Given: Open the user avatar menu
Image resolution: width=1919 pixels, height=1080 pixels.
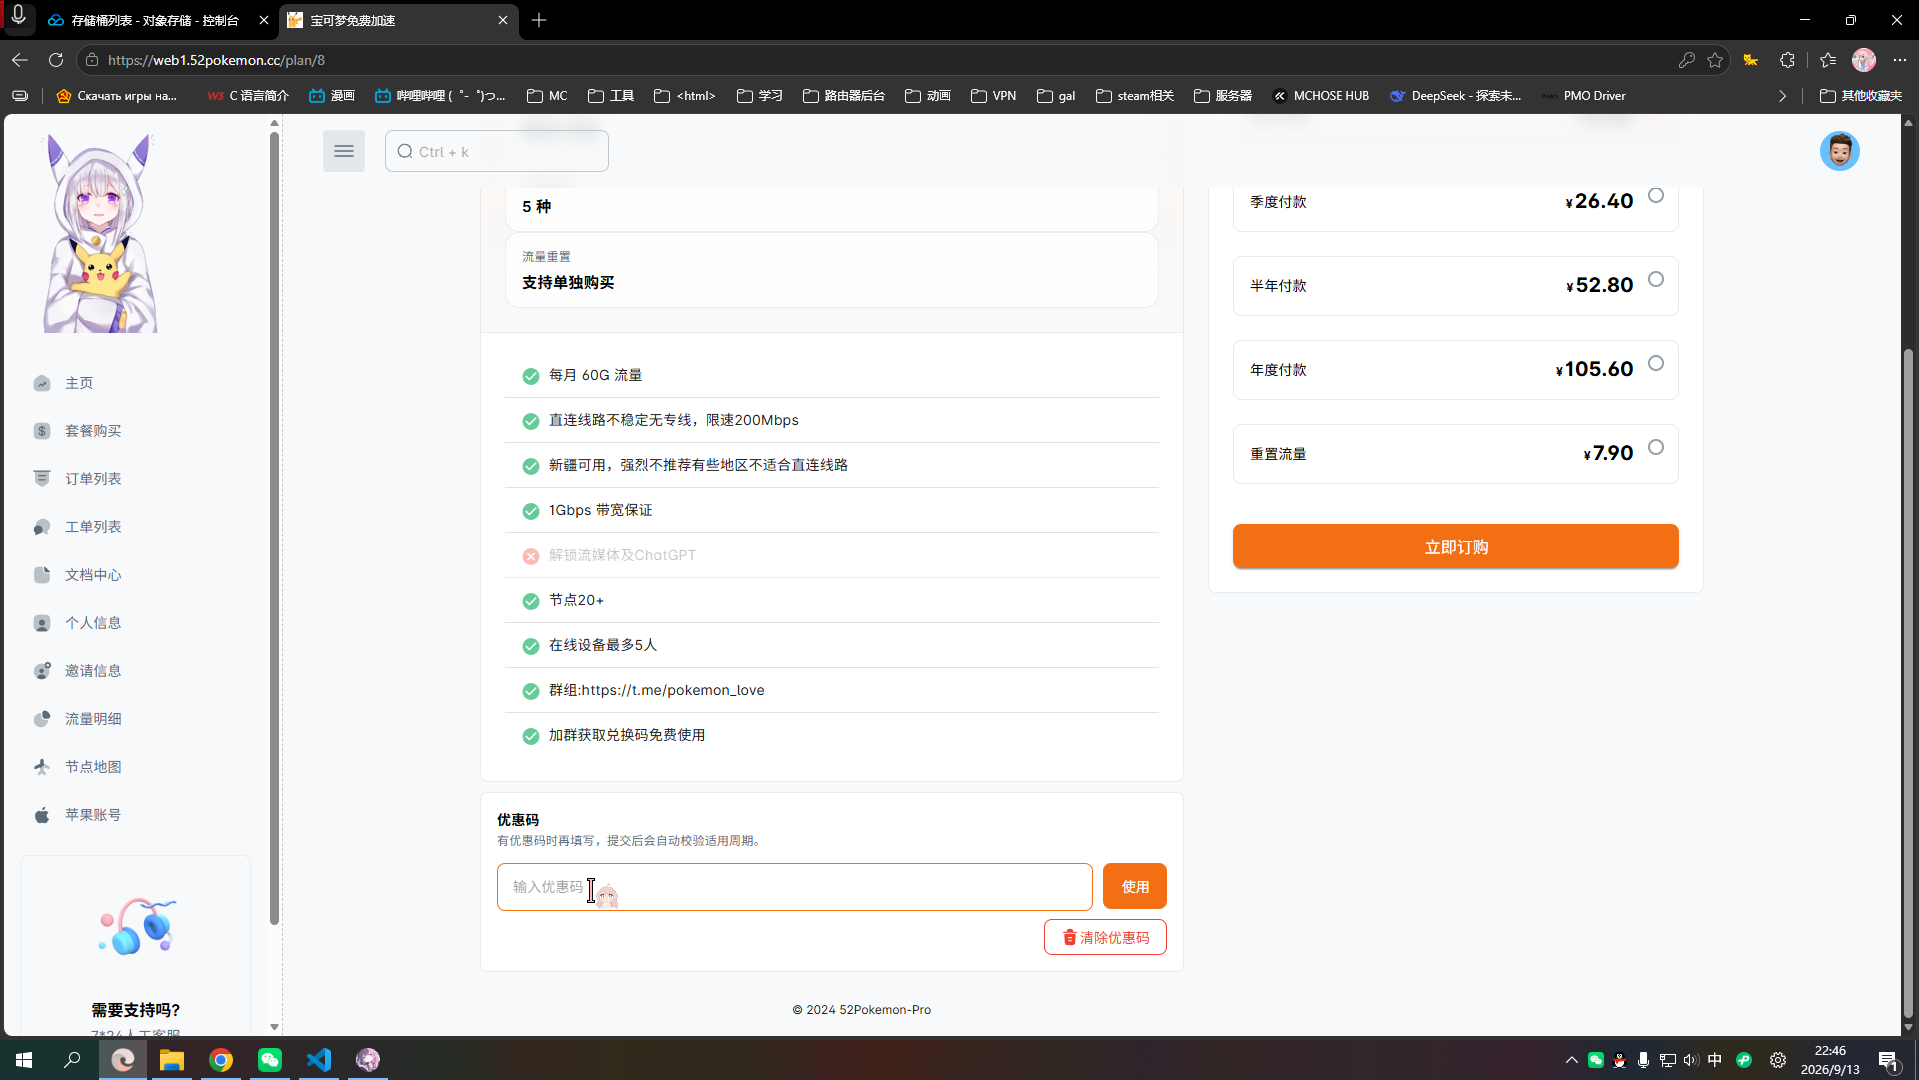Looking at the screenshot, I should tap(1839, 151).
